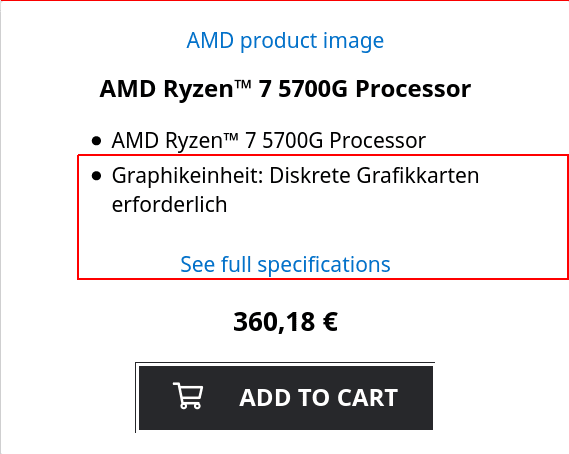569x454 pixels.
Task: Click the first bullet AMD Ryzen processor line
Action: [269, 140]
